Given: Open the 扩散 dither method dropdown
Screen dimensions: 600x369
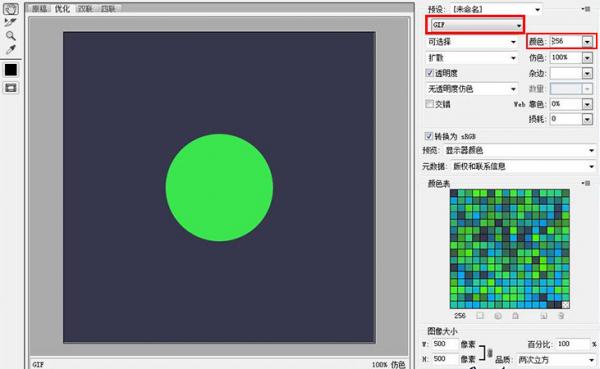Looking at the screenshot, I should point(471,58).
